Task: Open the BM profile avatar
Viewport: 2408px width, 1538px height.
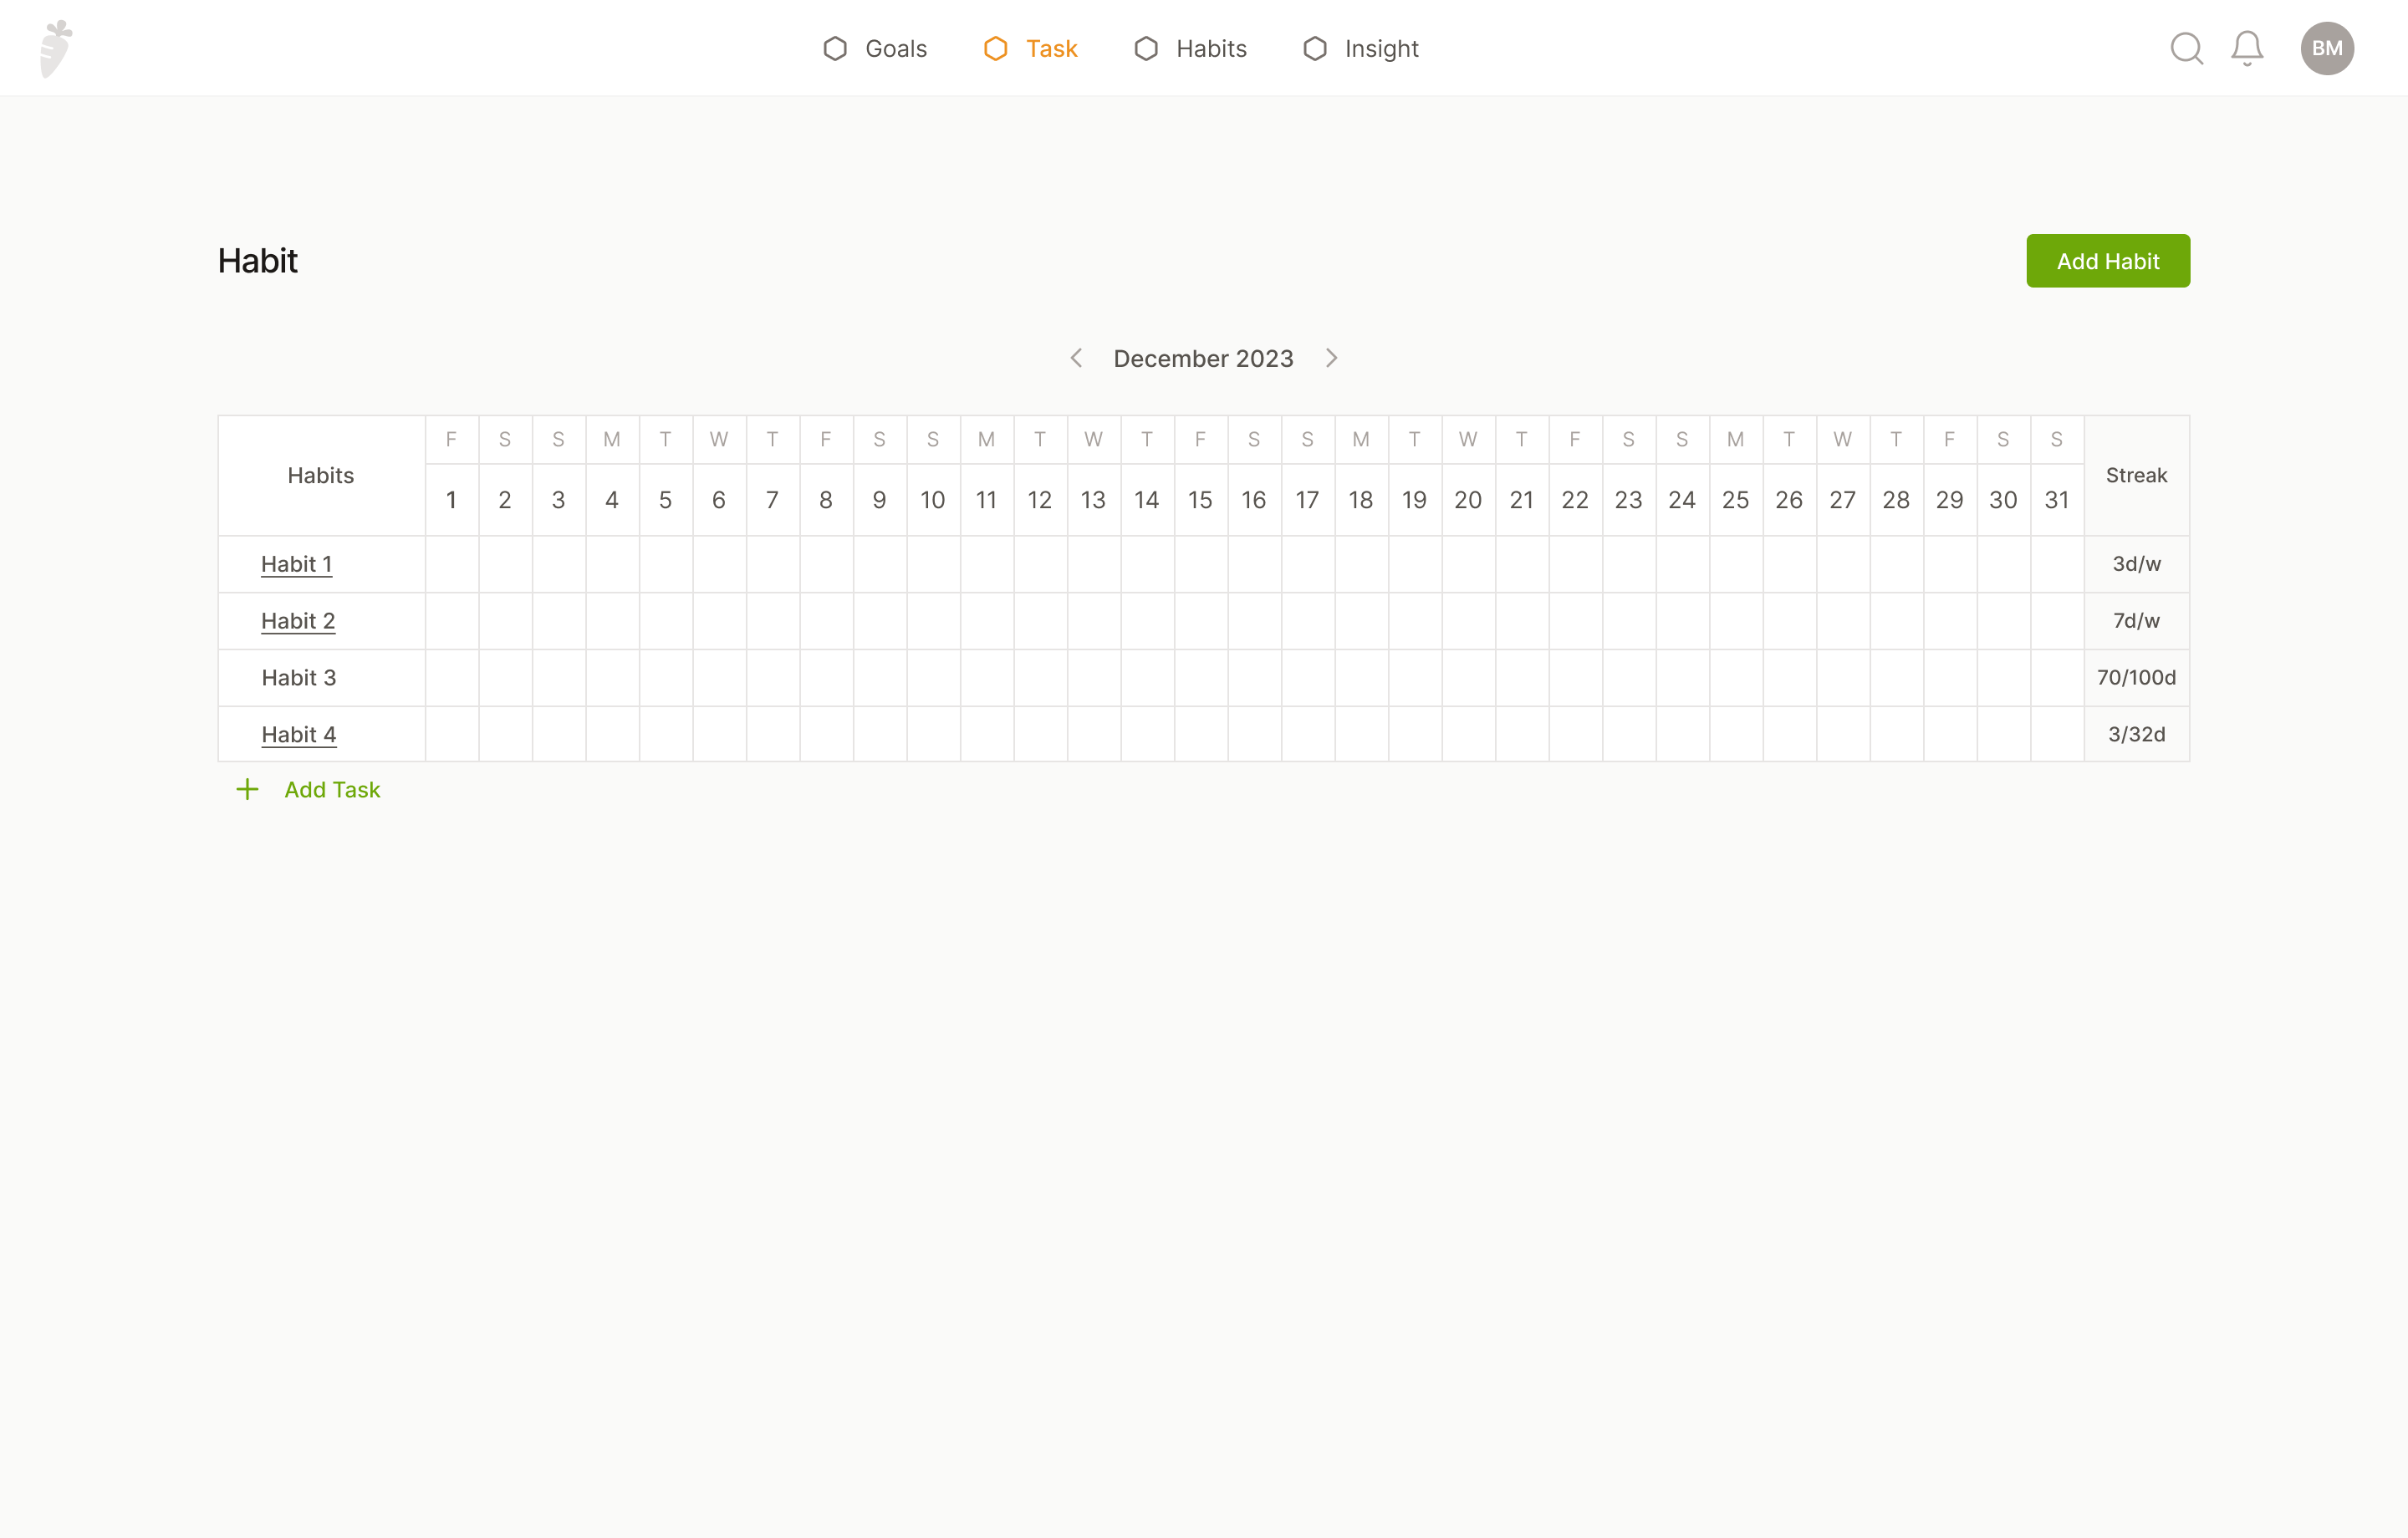Action: point(2327,47)
